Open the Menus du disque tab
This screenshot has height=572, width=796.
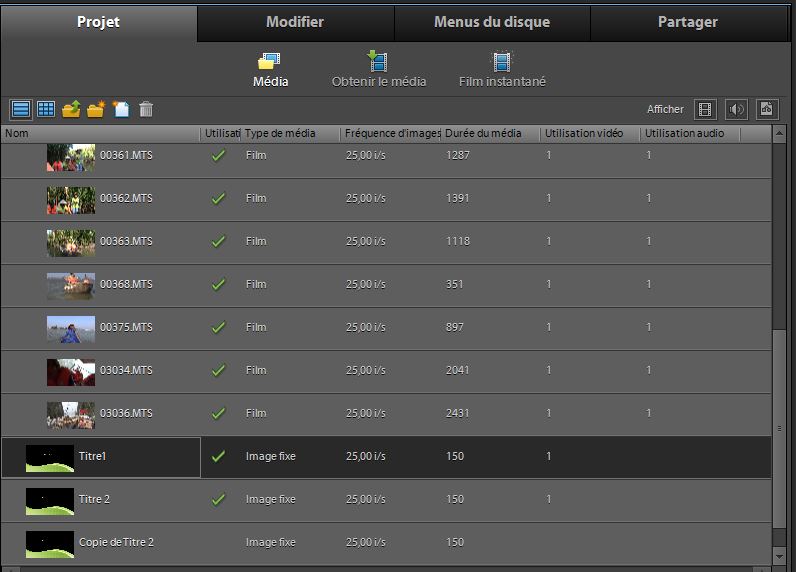coord(492,22)
